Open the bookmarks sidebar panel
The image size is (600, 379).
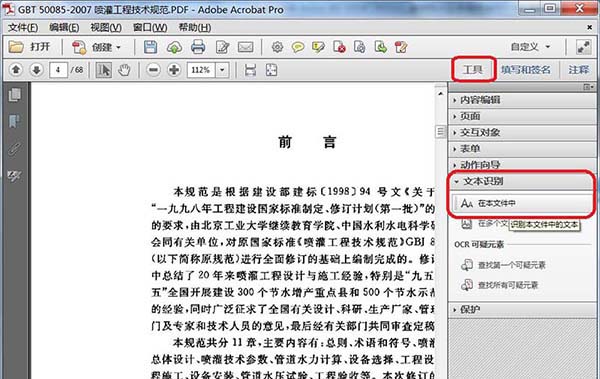[15, 121]
